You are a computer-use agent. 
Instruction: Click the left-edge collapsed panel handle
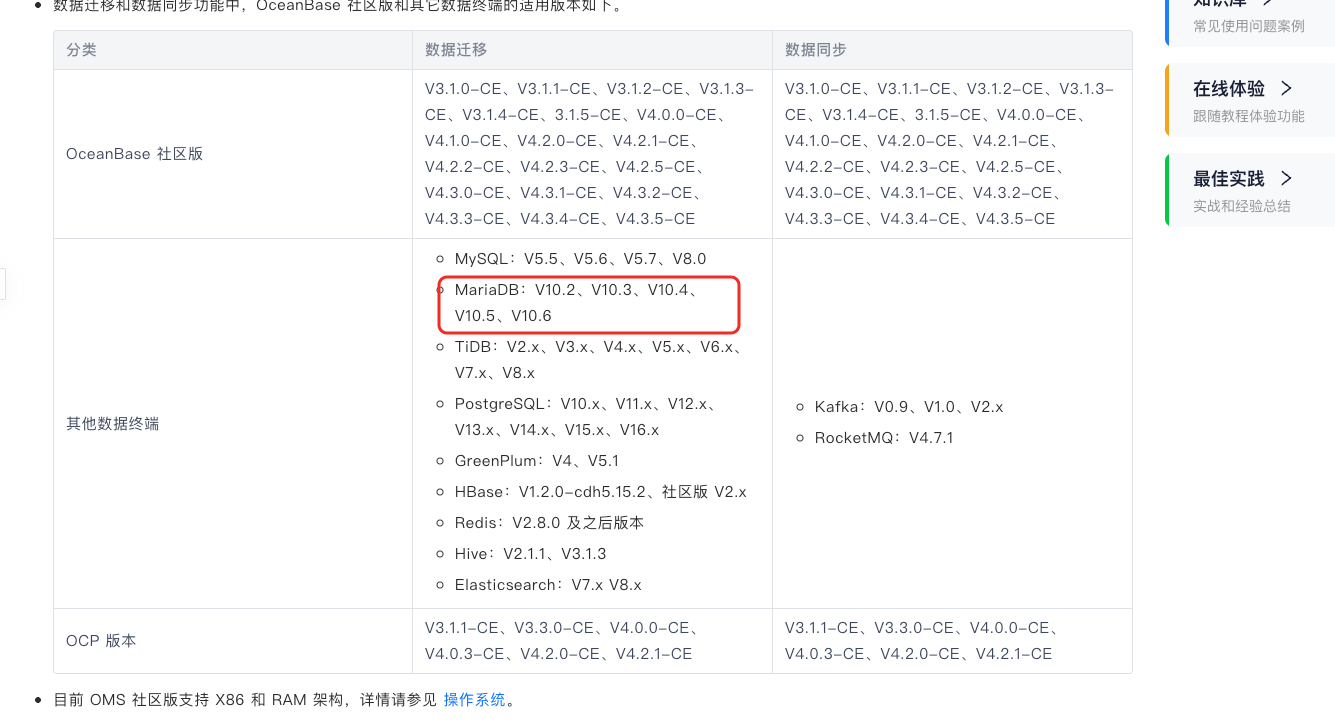pyautogui.click(x=3, y=284)
